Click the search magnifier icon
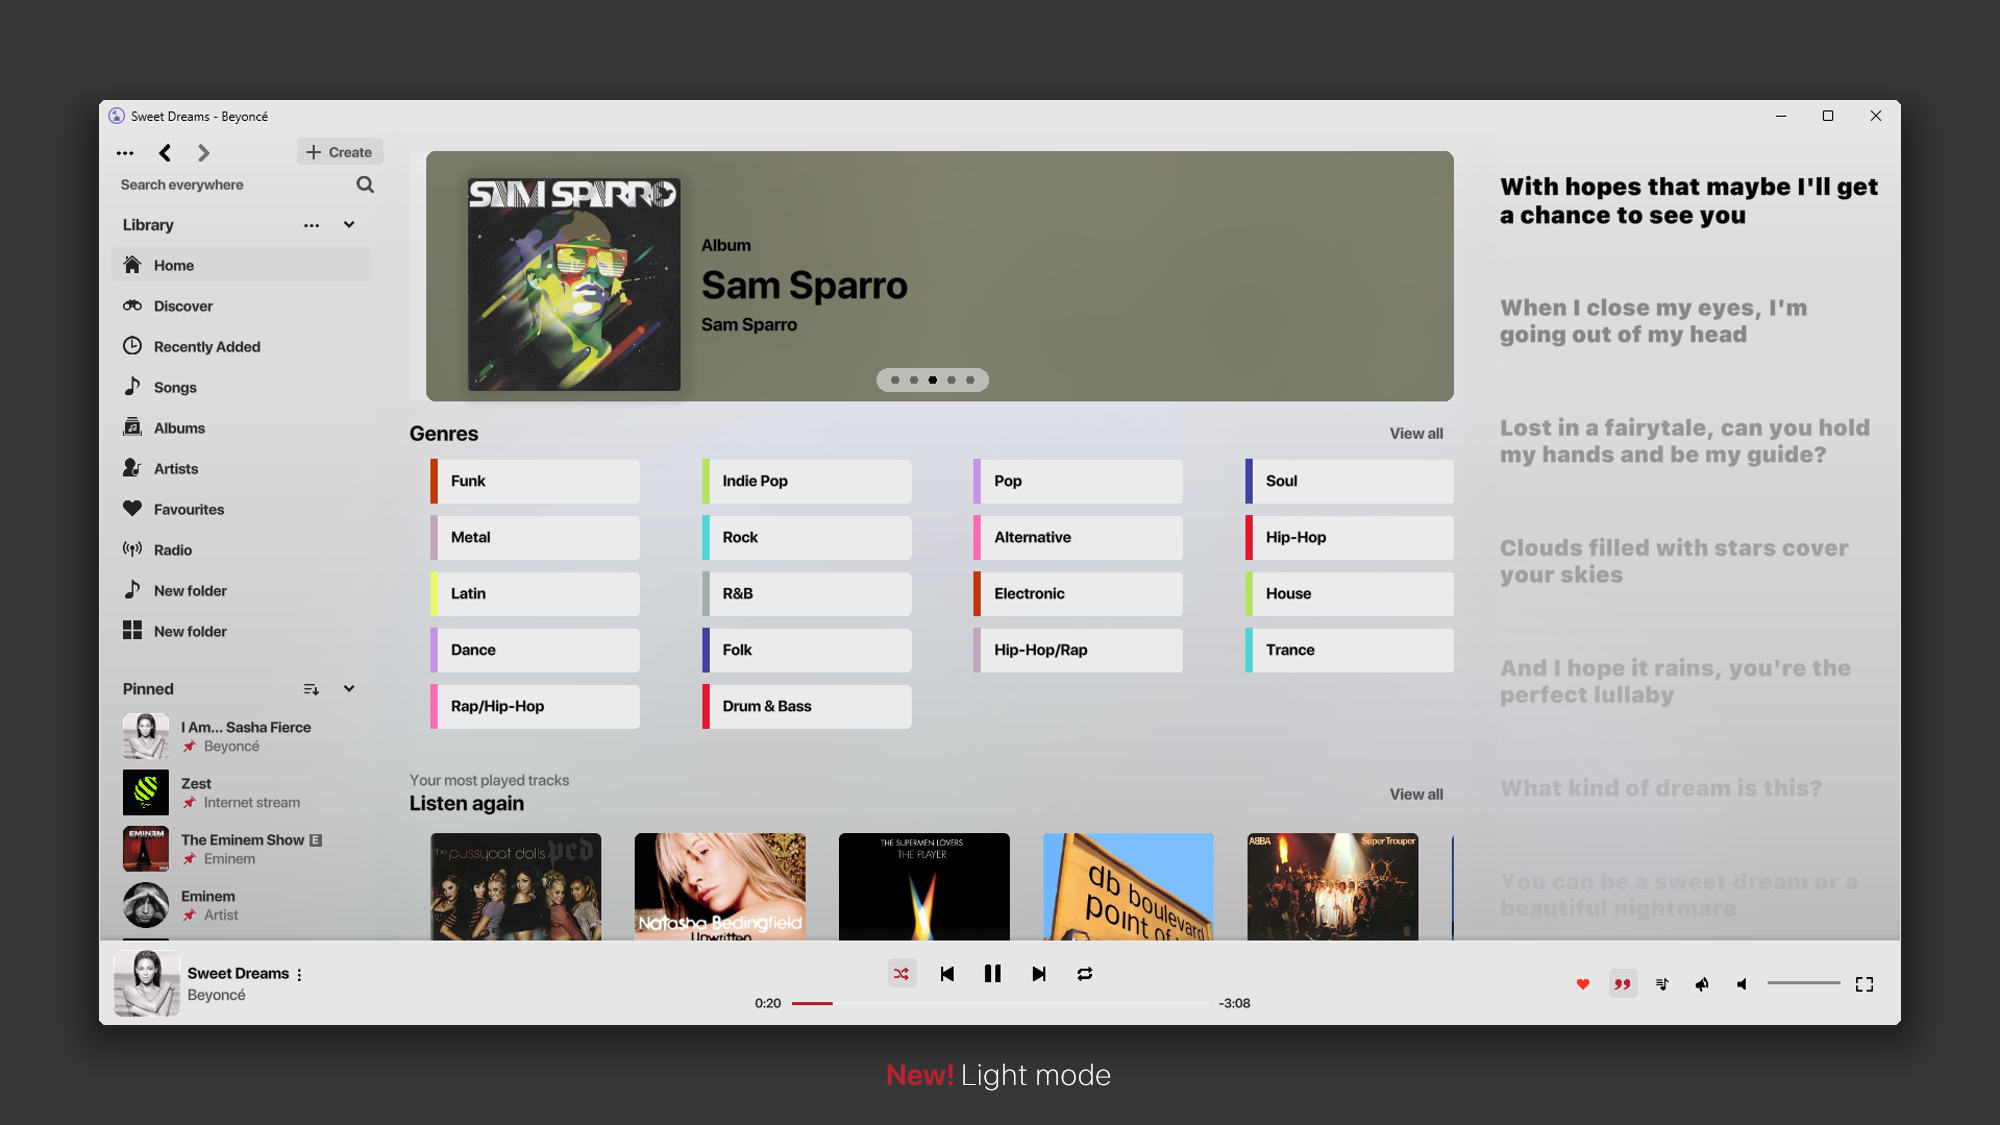2000x1125 pixels. [365, 185]
